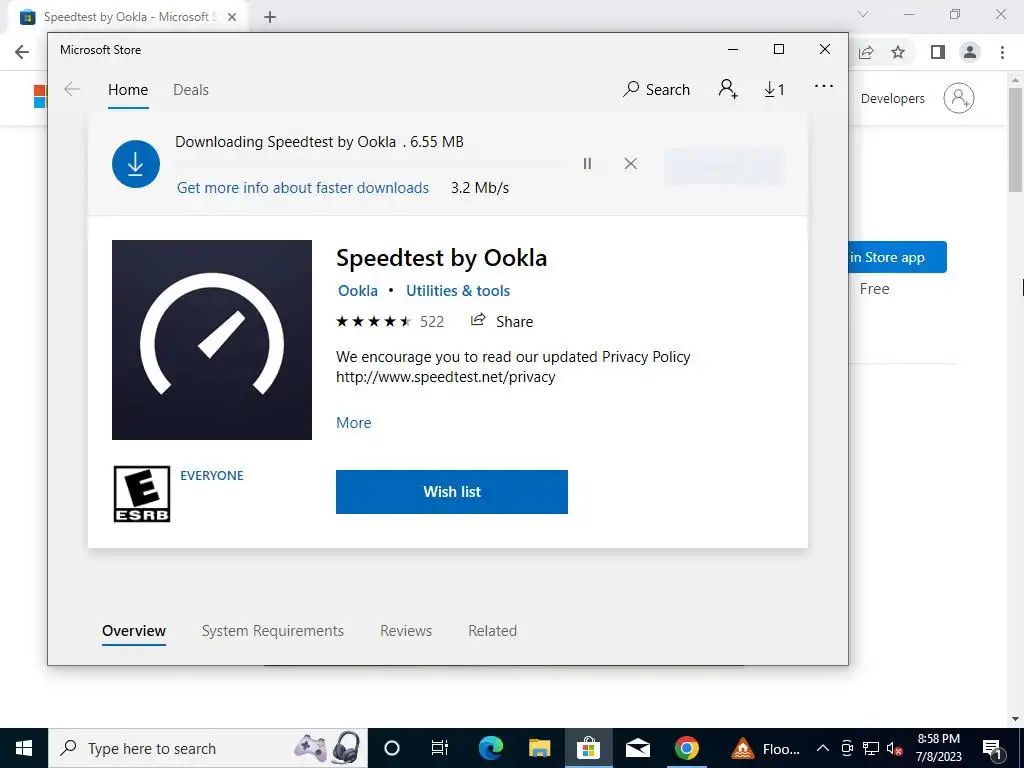The image size is (1024, 768).
Task: Open the Meet Now tray icon
Action: coord(847,748)
